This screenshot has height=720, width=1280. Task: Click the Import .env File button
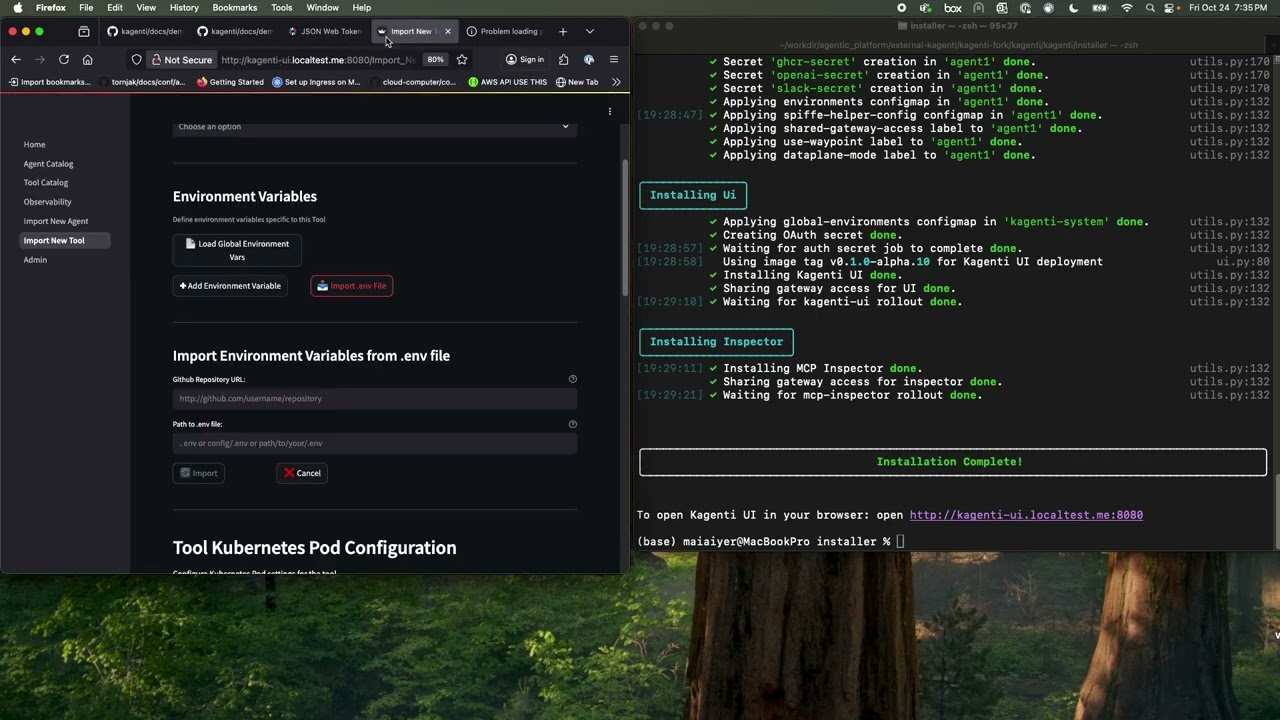351,286
